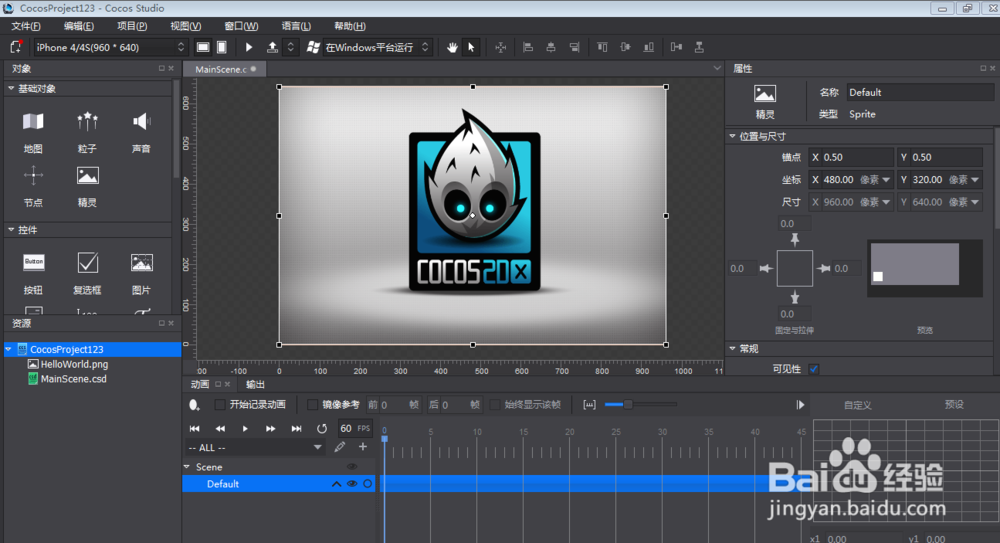Select the 图片 (Image) widget
Image resolution: width=1000 pixels, height=543 pixels.
[141, 272]
